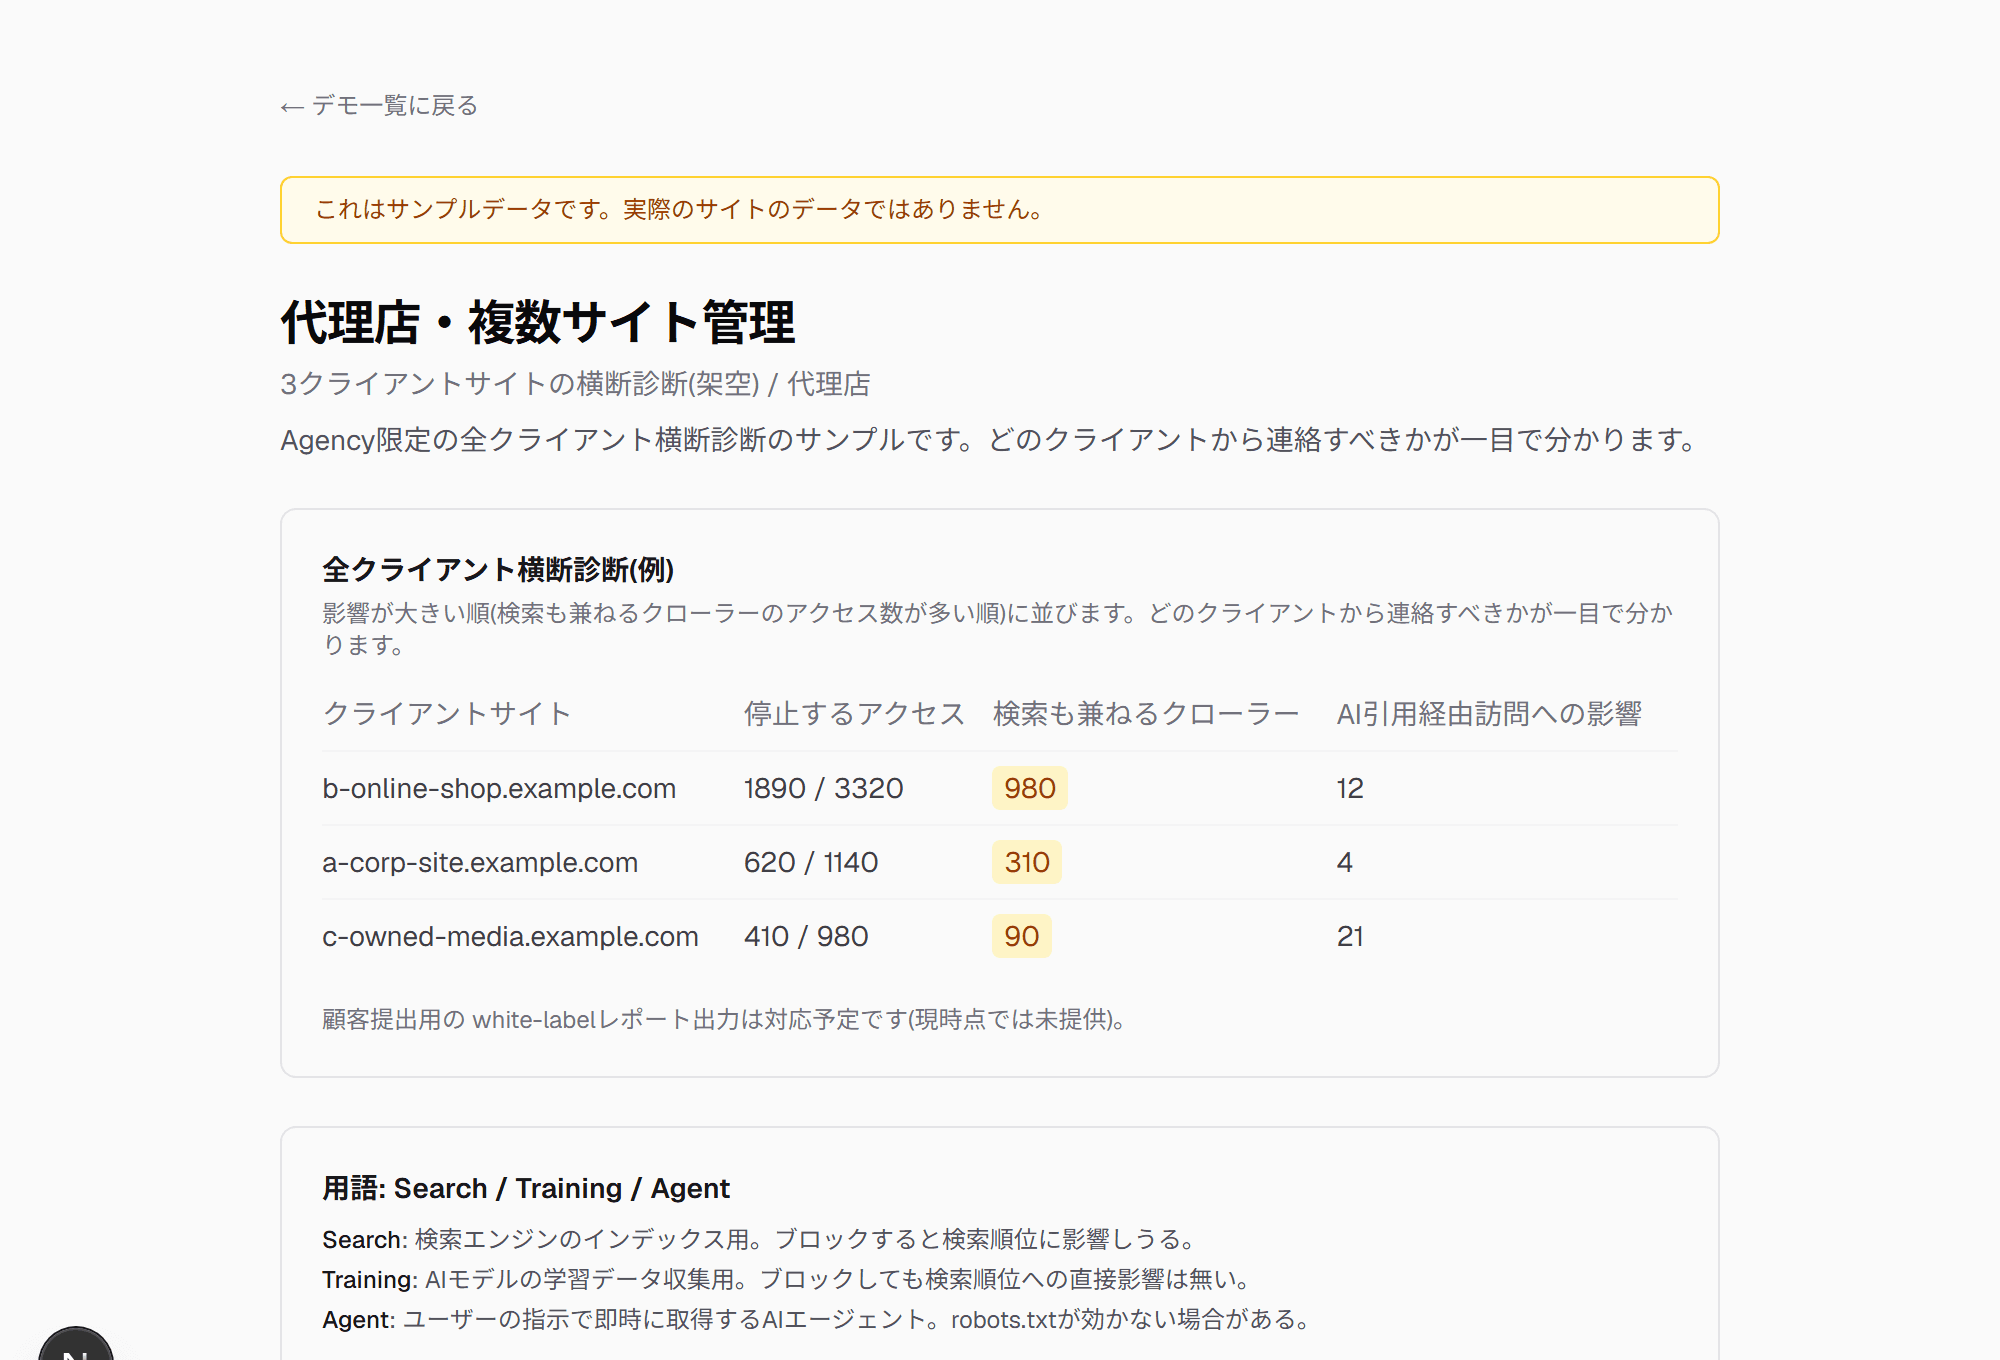Click the 検索も兼ねるクローラー column header
This screenshot has width=2000, height=1360.
1146,714
